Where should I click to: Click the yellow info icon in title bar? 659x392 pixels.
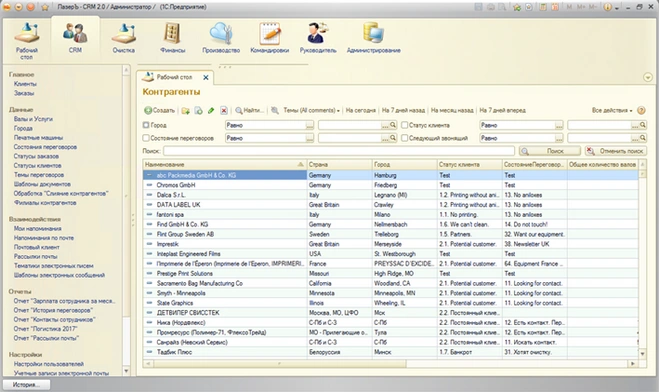pyautogui.click(x=607, y=7)
